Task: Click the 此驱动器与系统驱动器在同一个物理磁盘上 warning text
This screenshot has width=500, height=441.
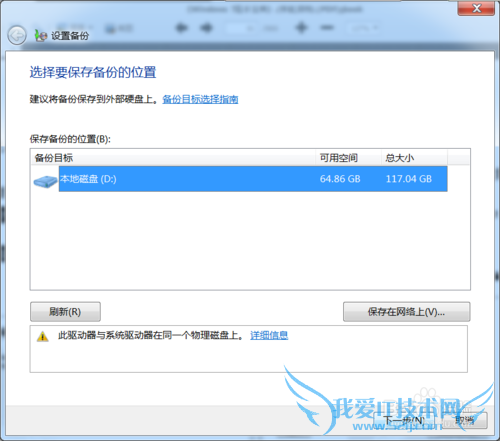Action: coord(150,335)
